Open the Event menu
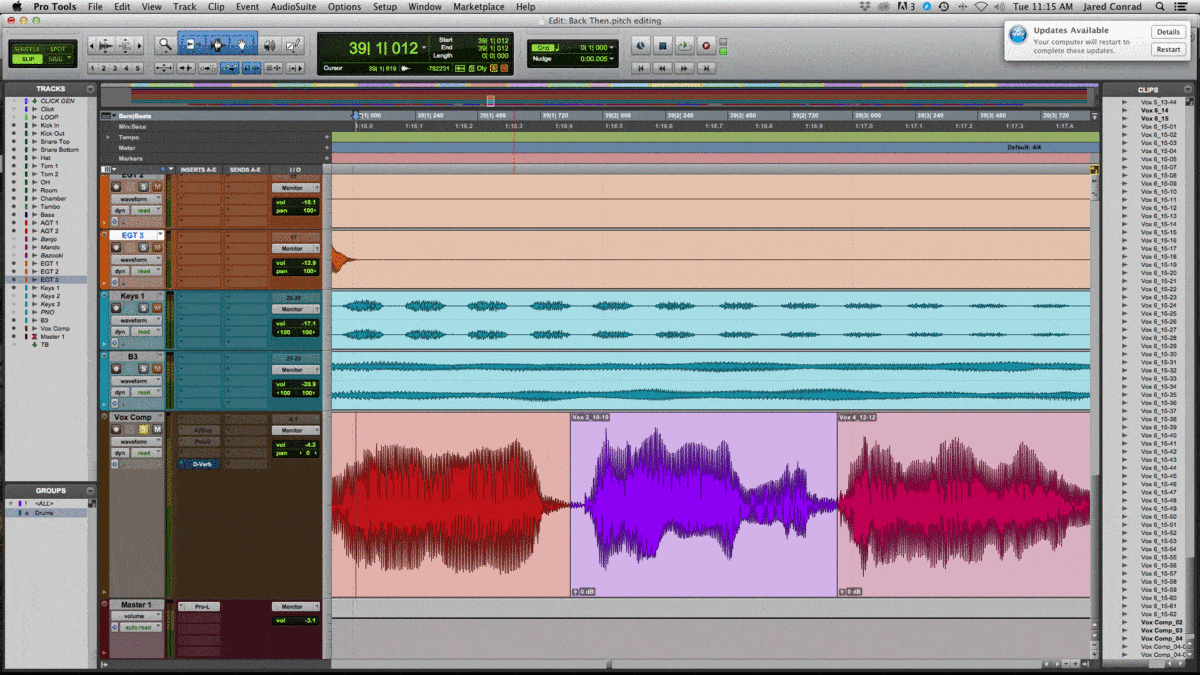1200x675 pixels. (247, 6)
